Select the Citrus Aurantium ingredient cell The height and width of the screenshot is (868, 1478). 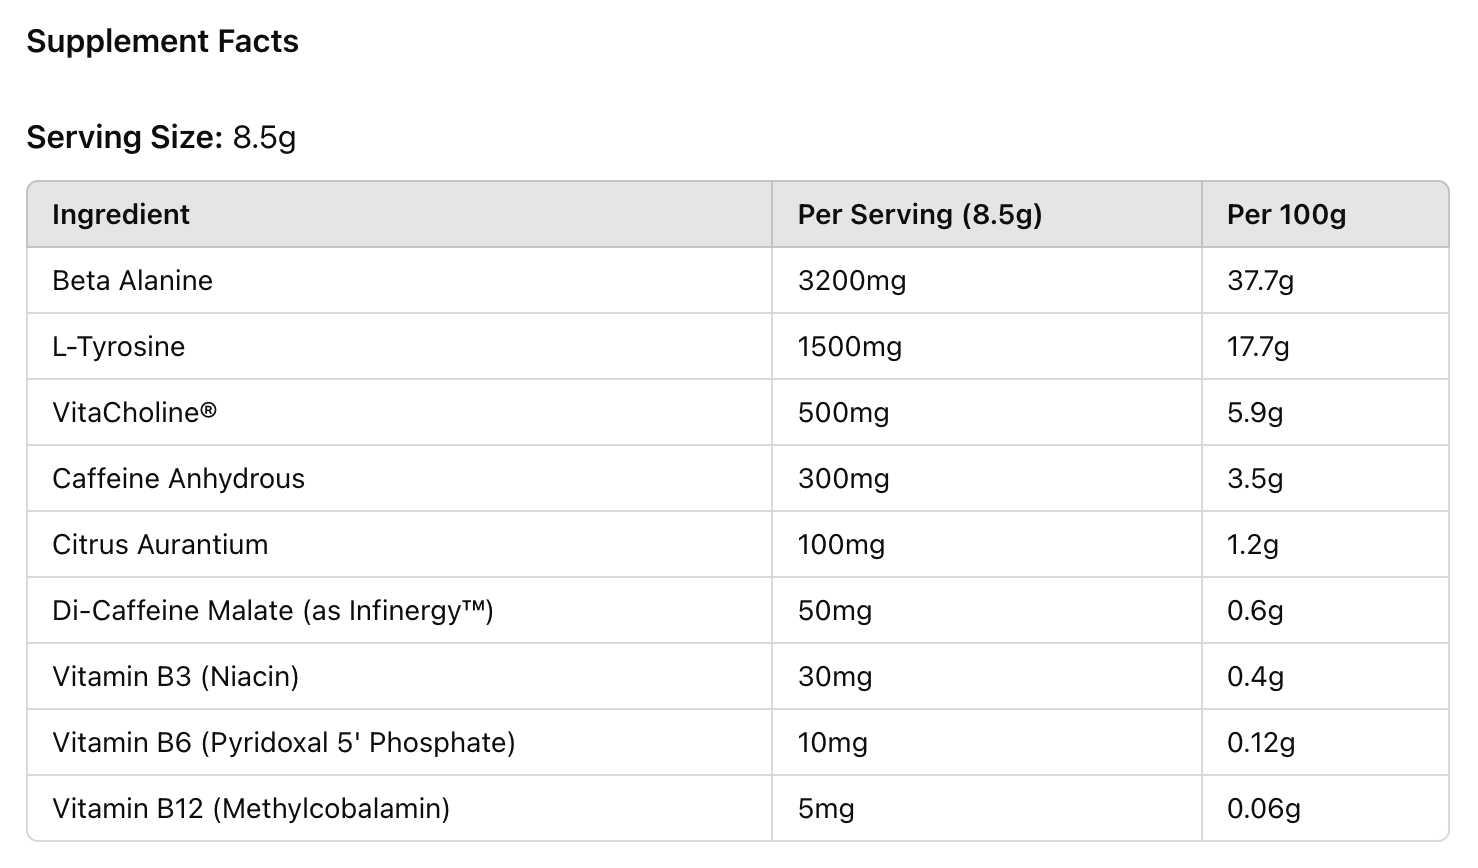point(160,545)
